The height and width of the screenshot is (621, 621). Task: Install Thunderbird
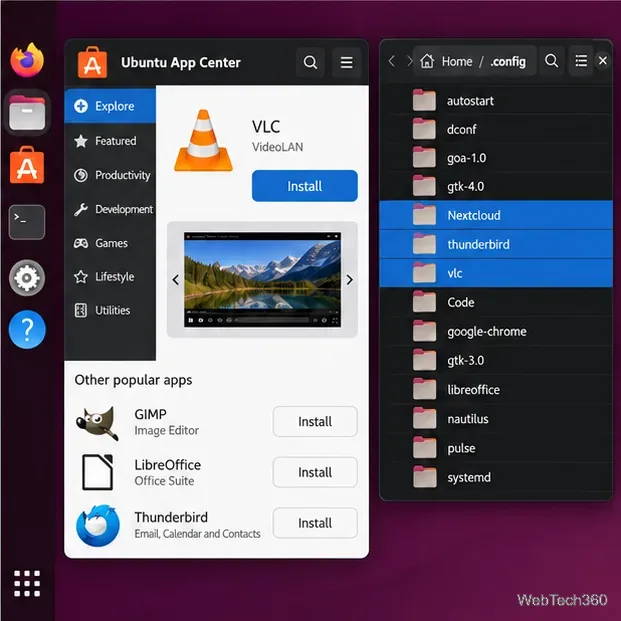(x=315, y=523)
